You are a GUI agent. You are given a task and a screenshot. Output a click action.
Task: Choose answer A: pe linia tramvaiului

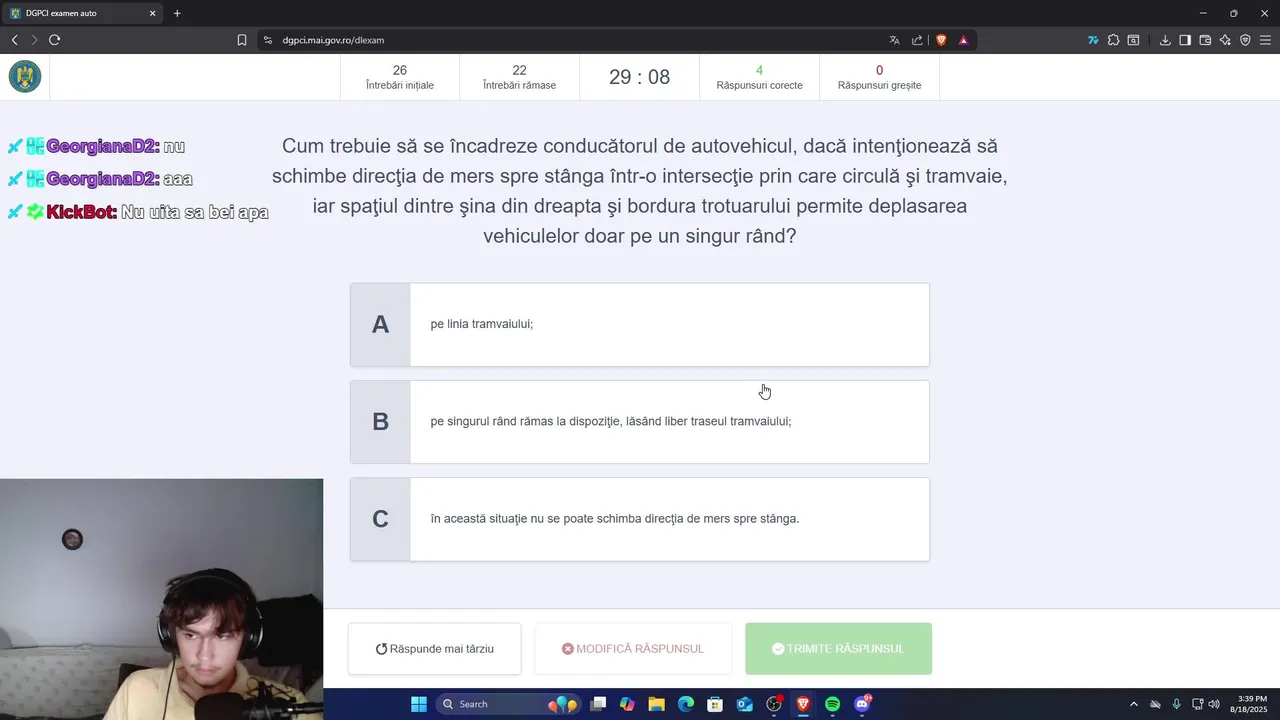pos(640,324)
